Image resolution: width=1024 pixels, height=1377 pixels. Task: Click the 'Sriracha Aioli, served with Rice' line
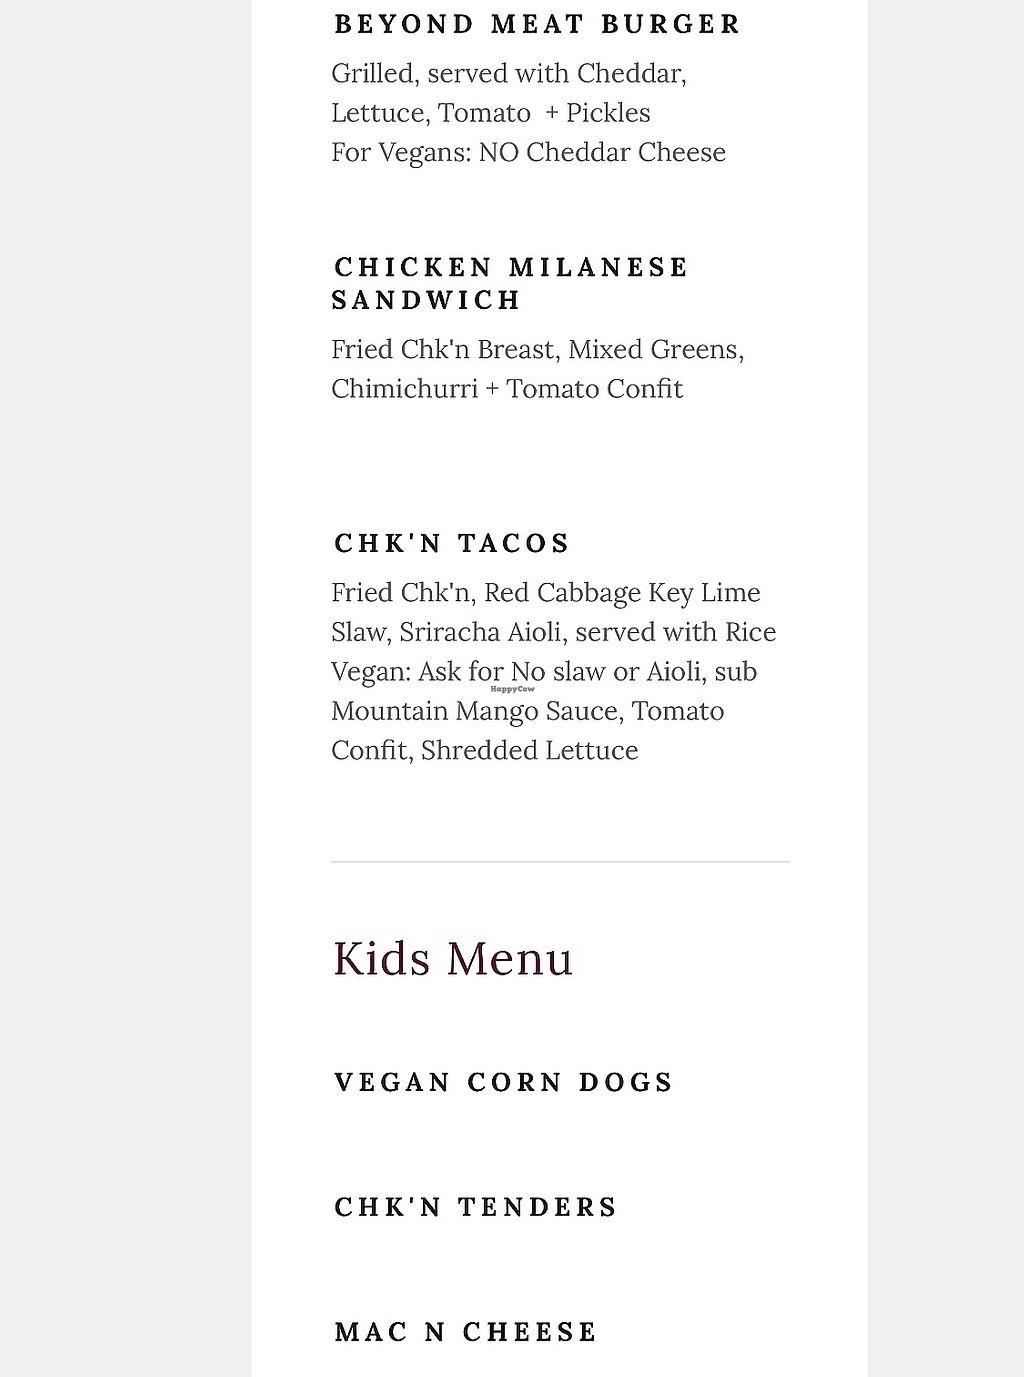tap(553, 632)
